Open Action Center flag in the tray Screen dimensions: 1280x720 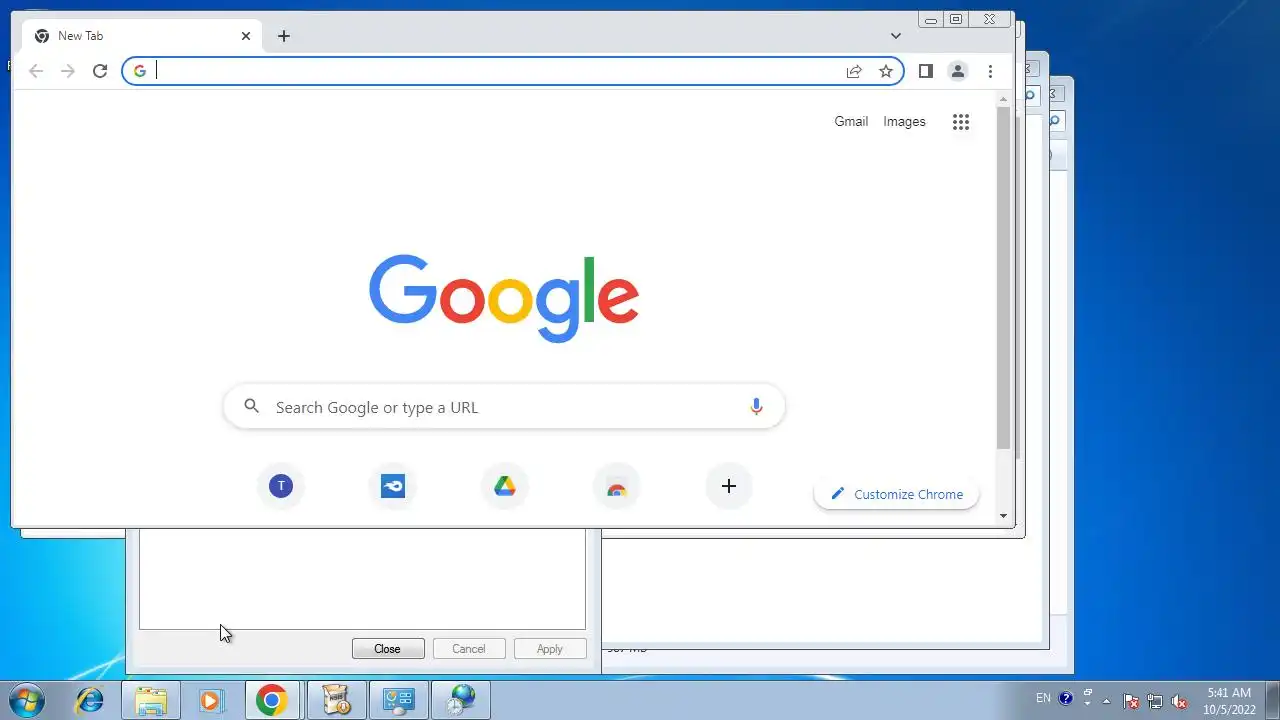pos(1131,700)
